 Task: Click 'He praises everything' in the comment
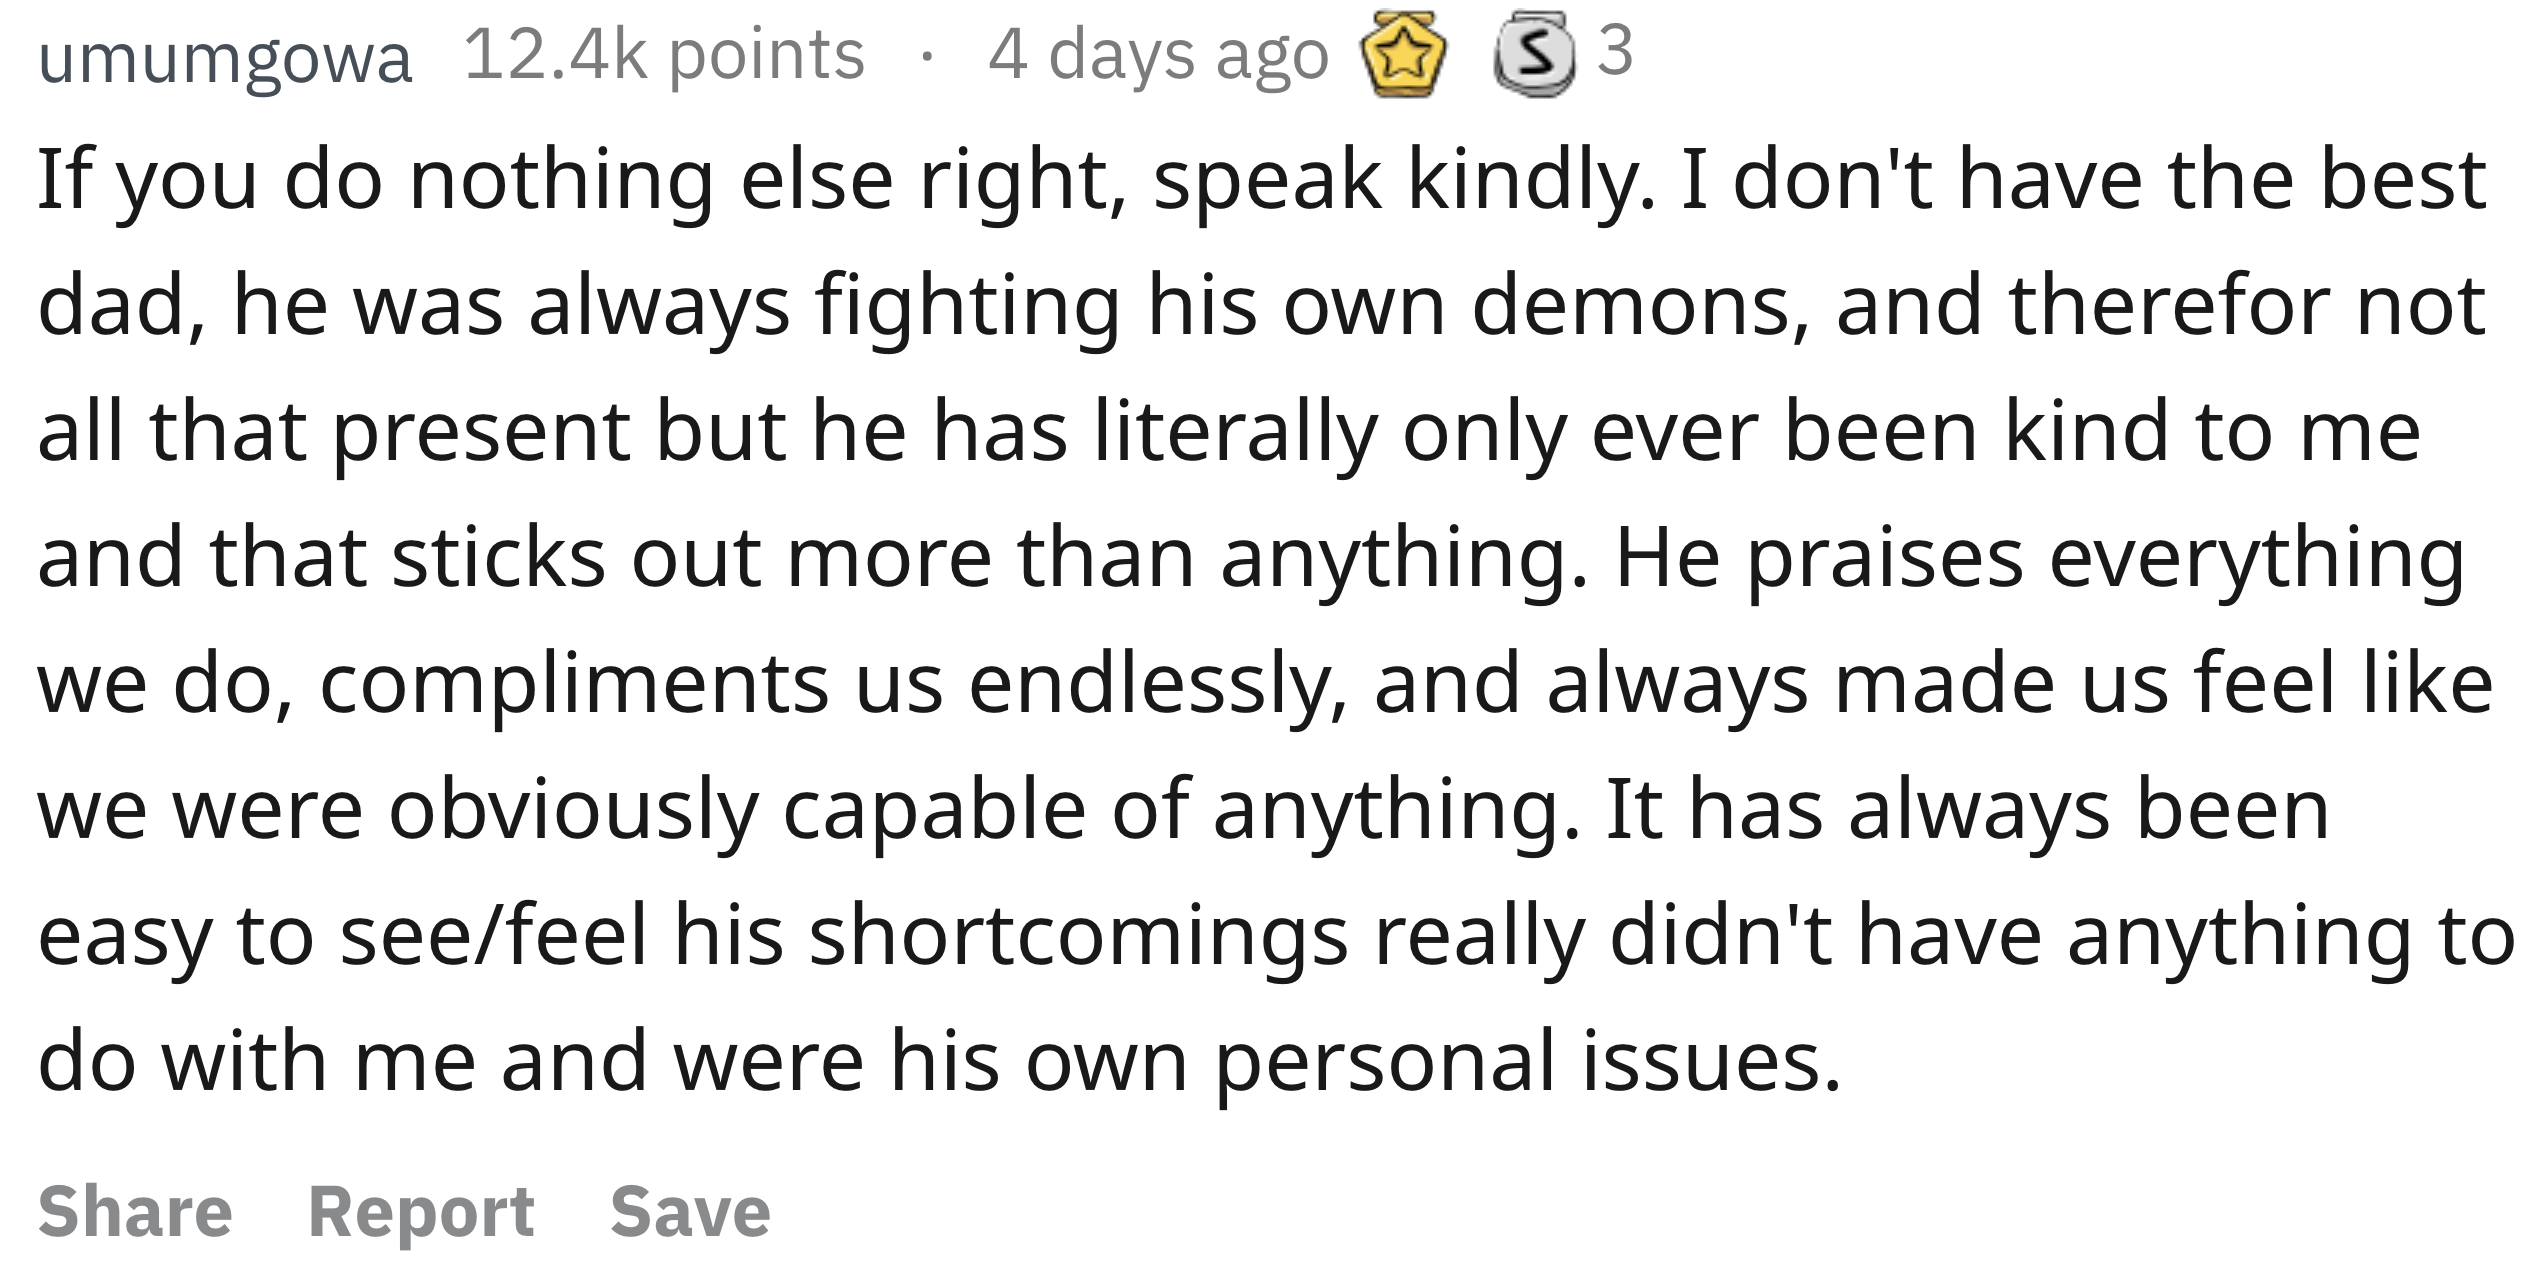pyautogui.click(x=2040, y=560)
